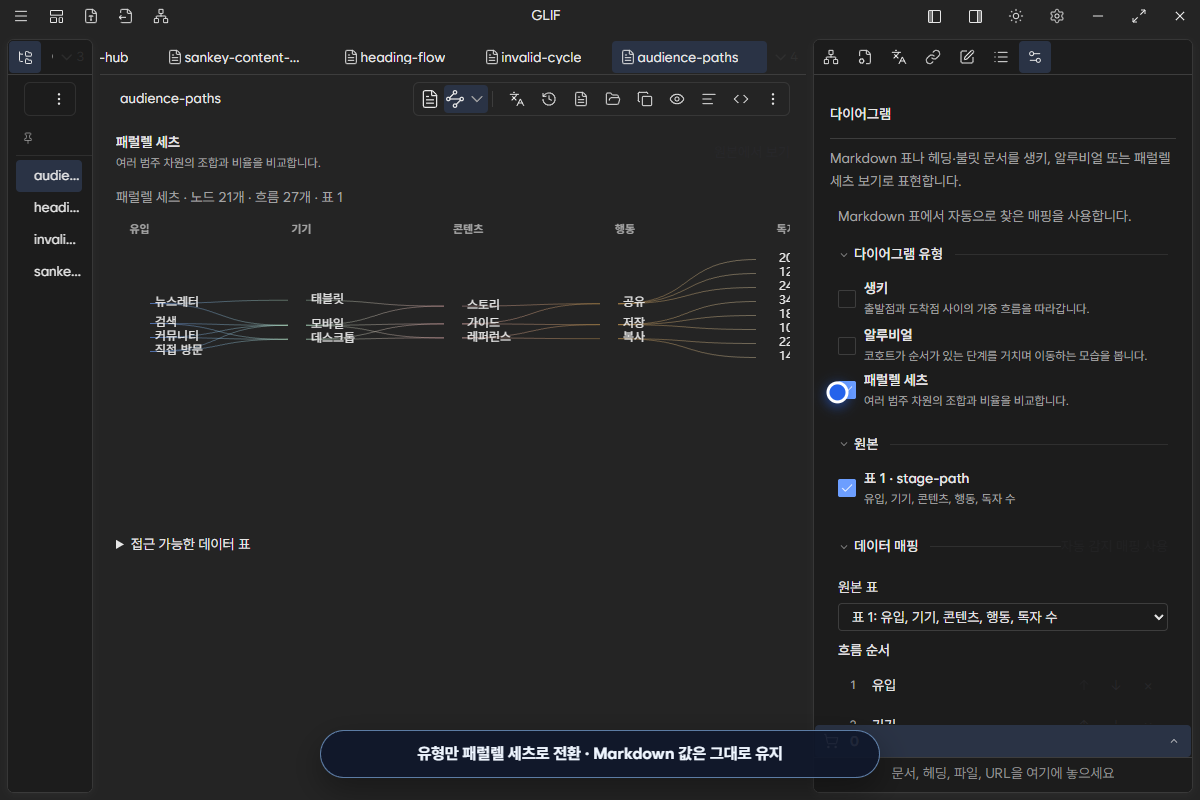Click the audience-paths document title
The image size is (1200, 800).
pos(170,99)
